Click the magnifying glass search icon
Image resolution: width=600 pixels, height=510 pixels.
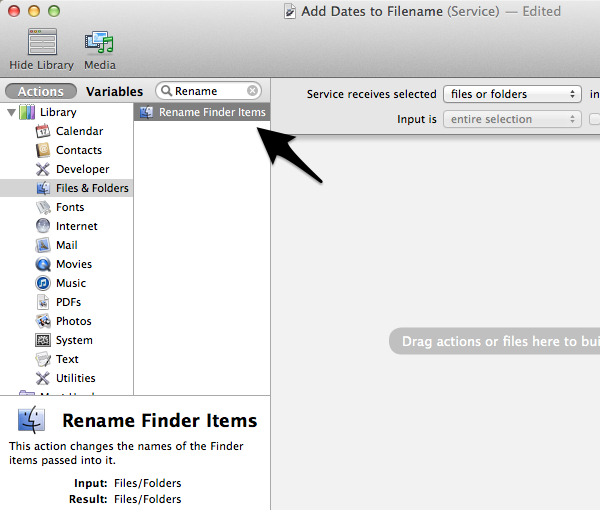[166, 91]
